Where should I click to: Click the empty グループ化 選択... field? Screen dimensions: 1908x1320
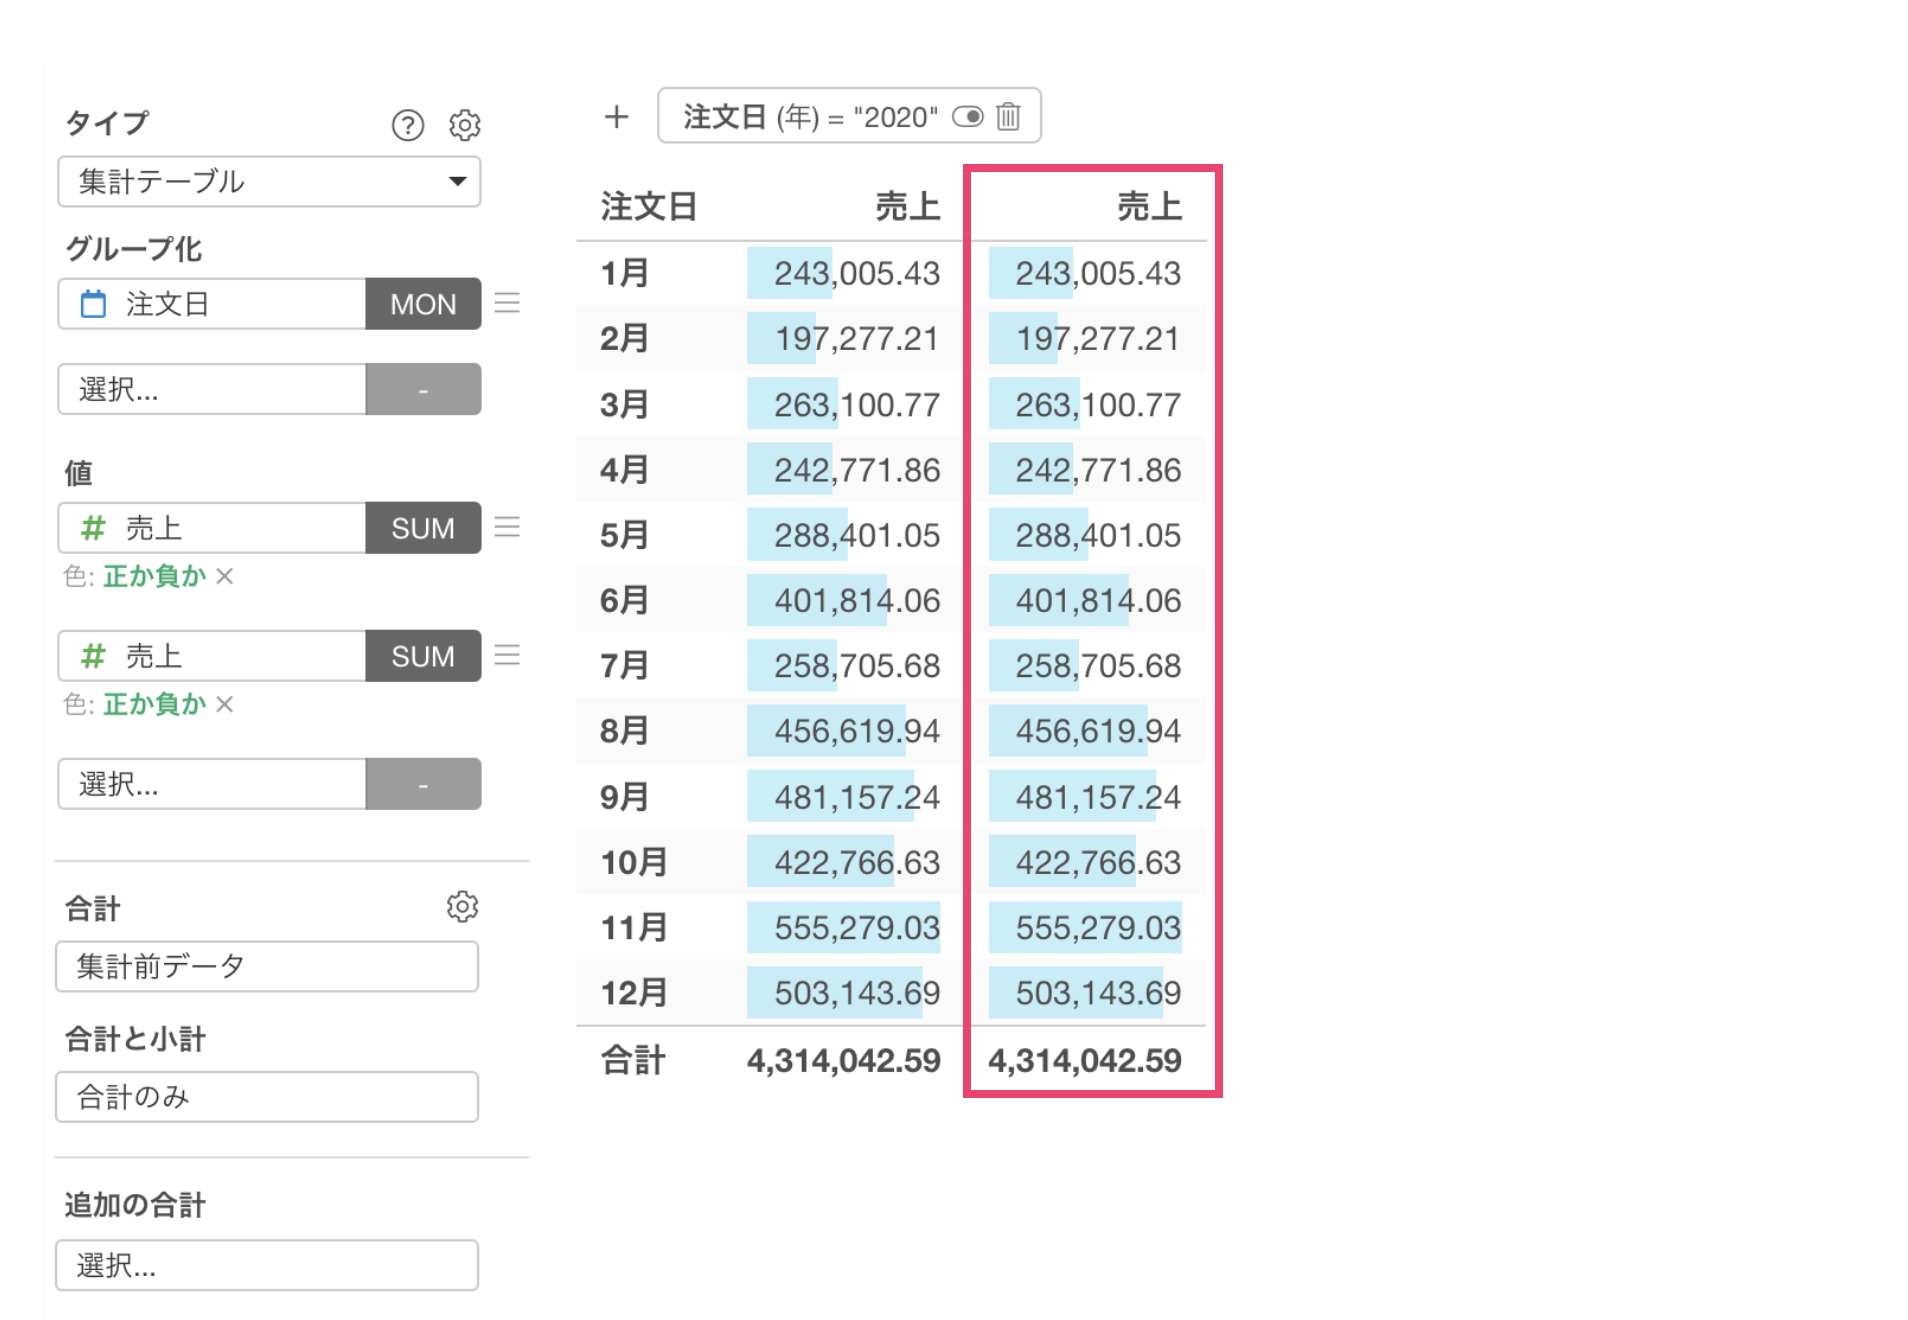point(212,389)
